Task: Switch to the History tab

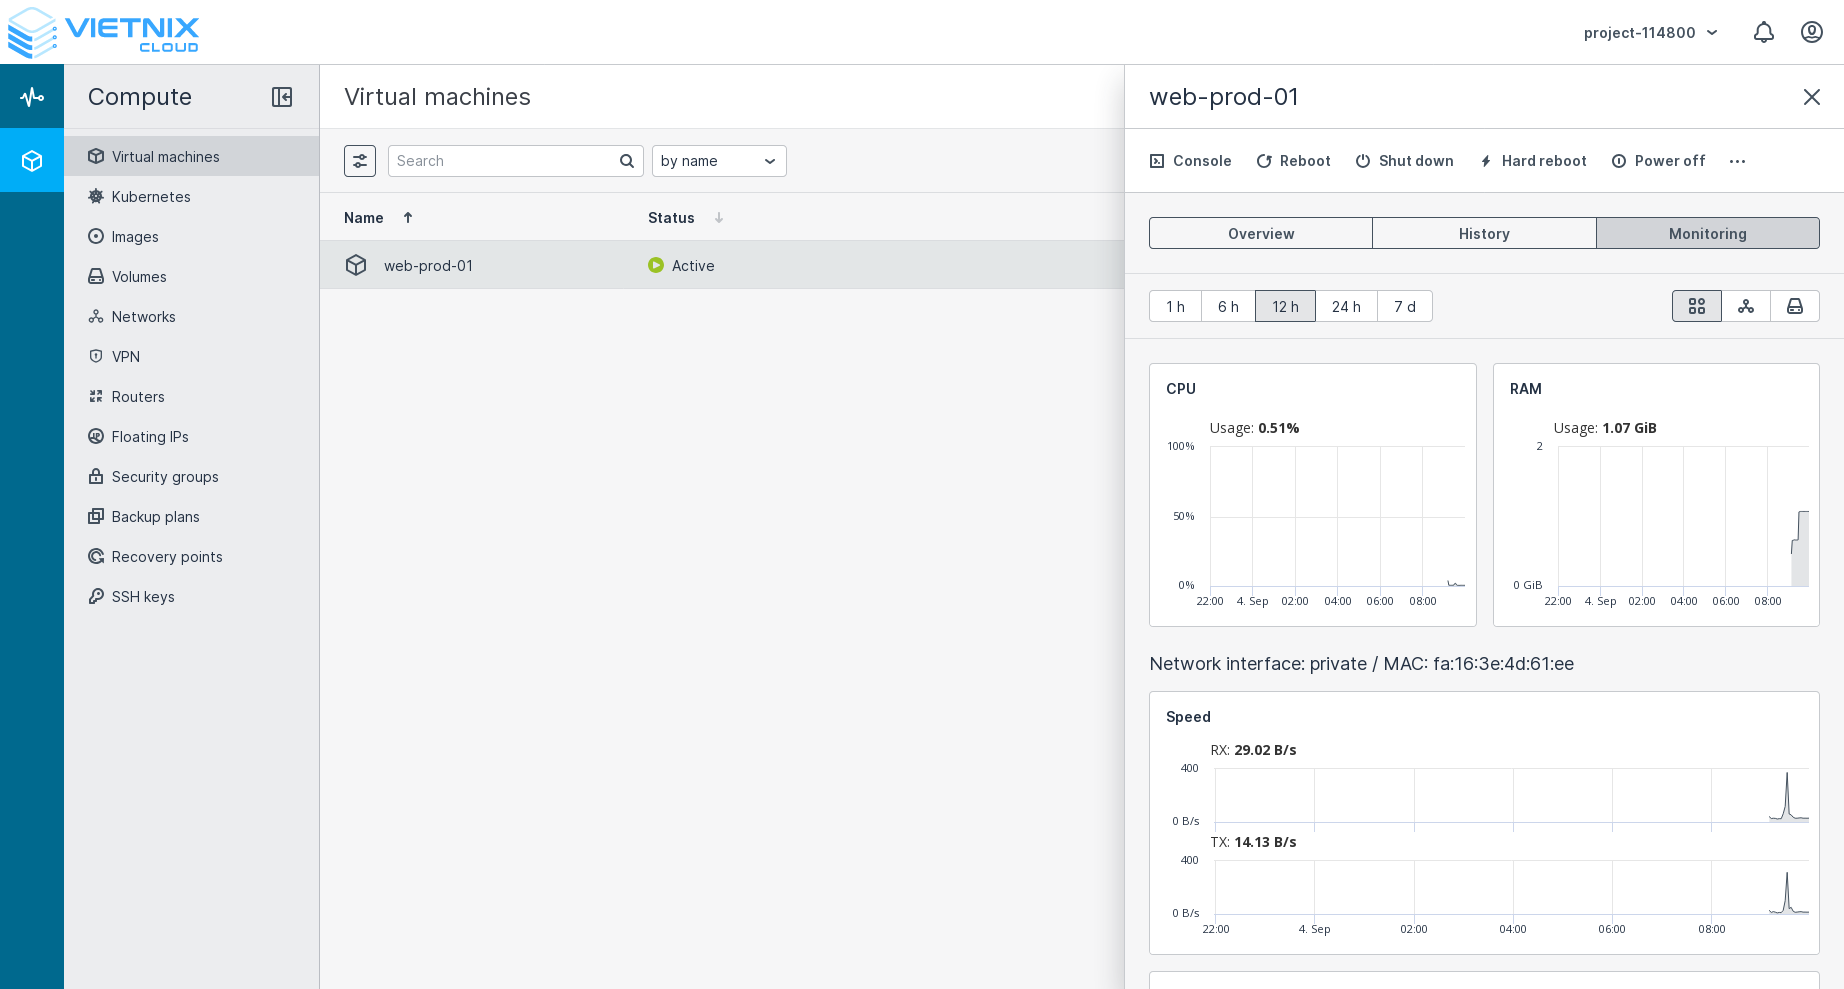Action: [x=1484, y=233]
